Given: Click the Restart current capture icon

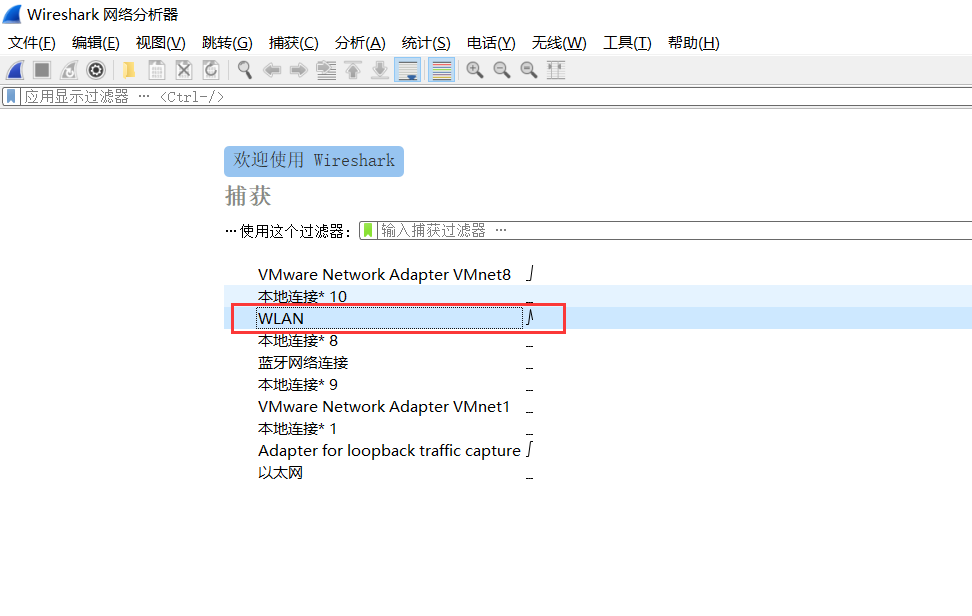Looking at the screenshot, I should 67,69.
